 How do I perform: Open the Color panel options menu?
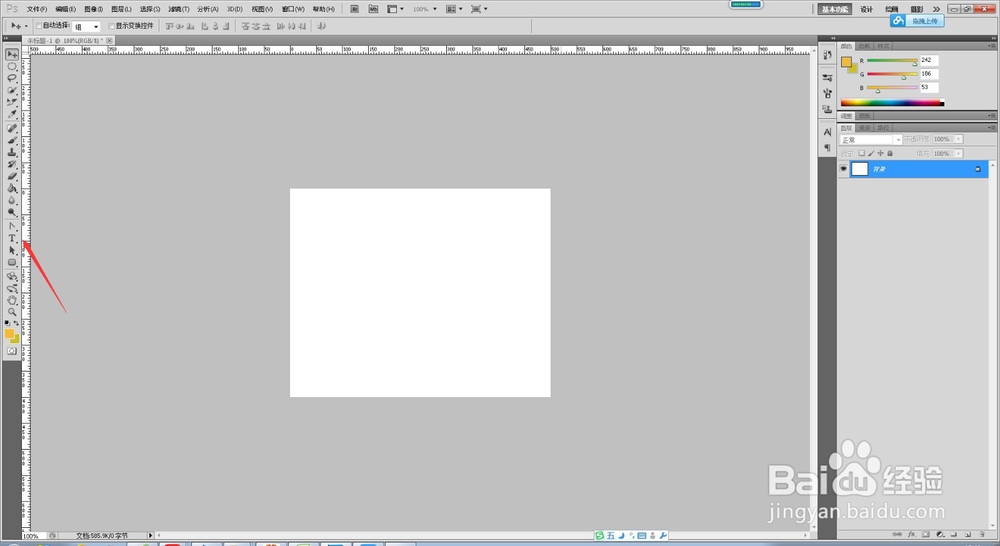992,46
